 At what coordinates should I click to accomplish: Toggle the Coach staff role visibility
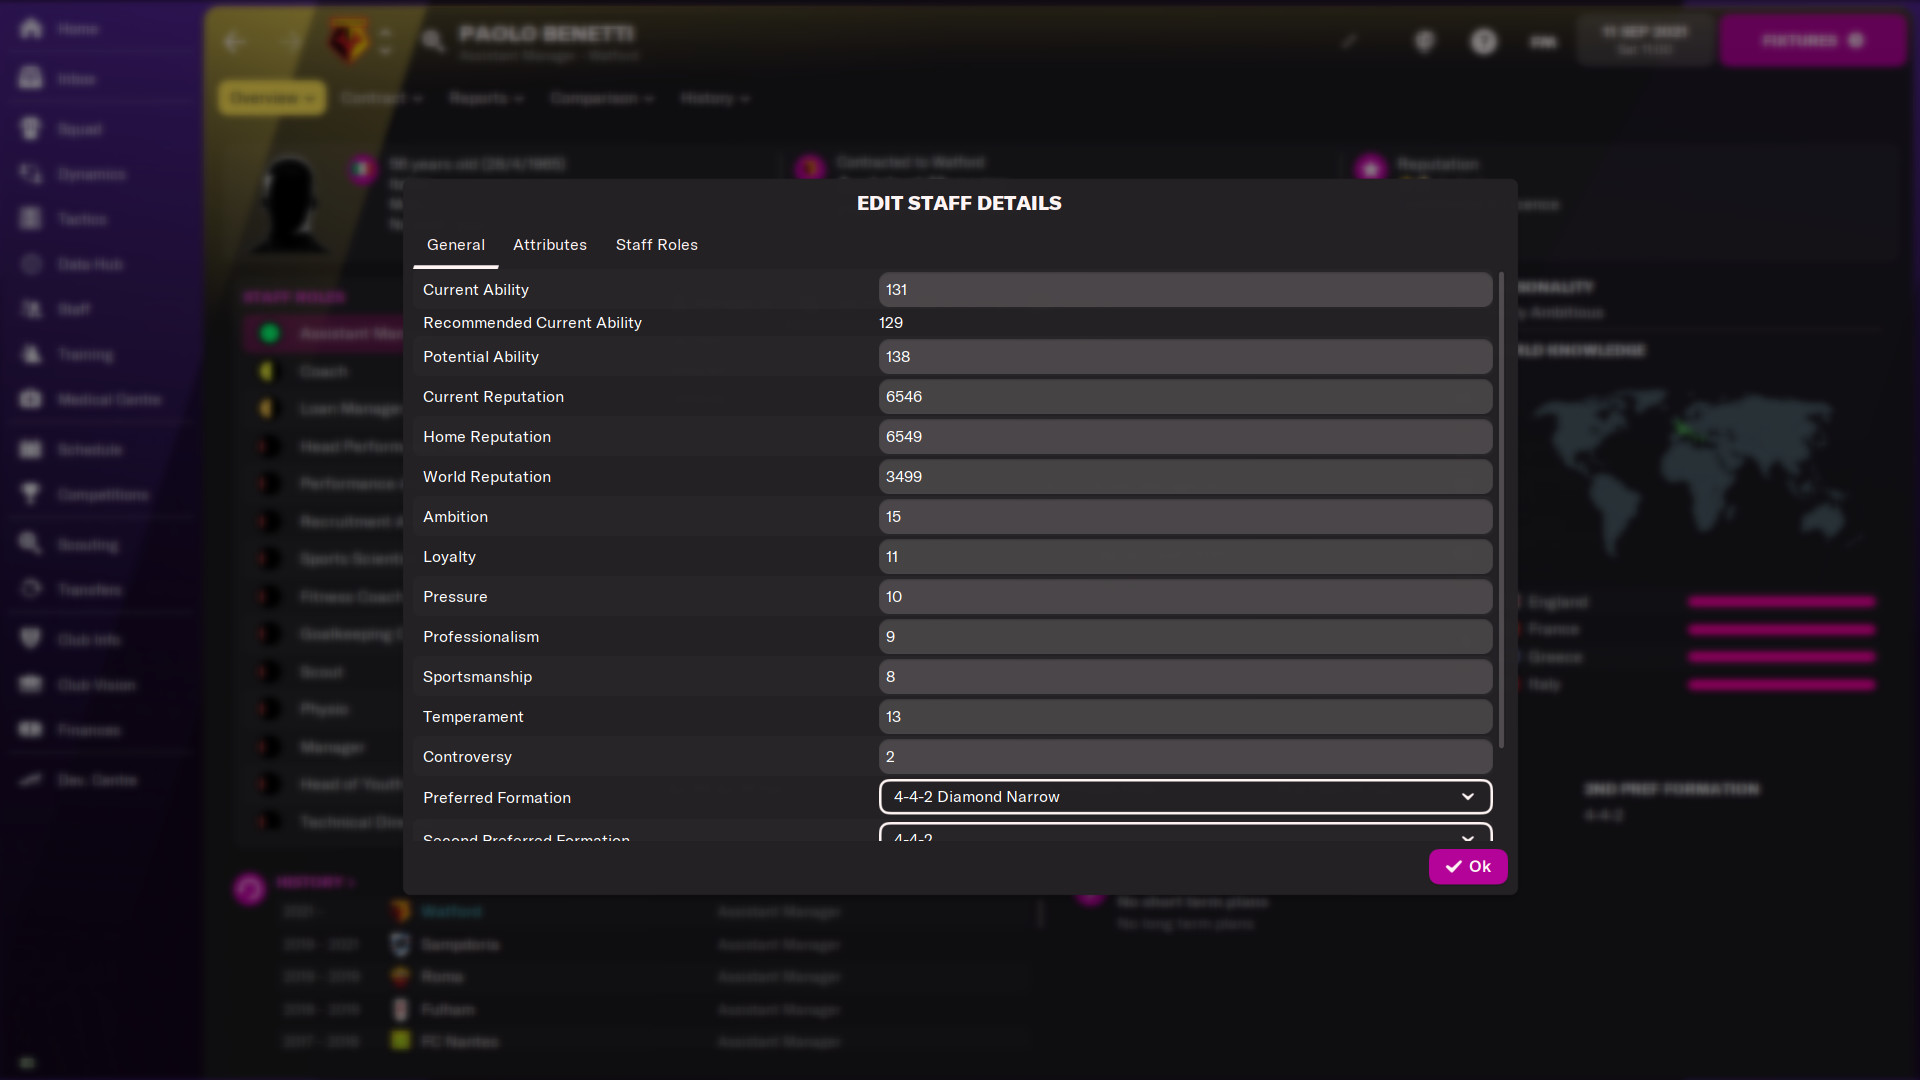coord(268,371)
